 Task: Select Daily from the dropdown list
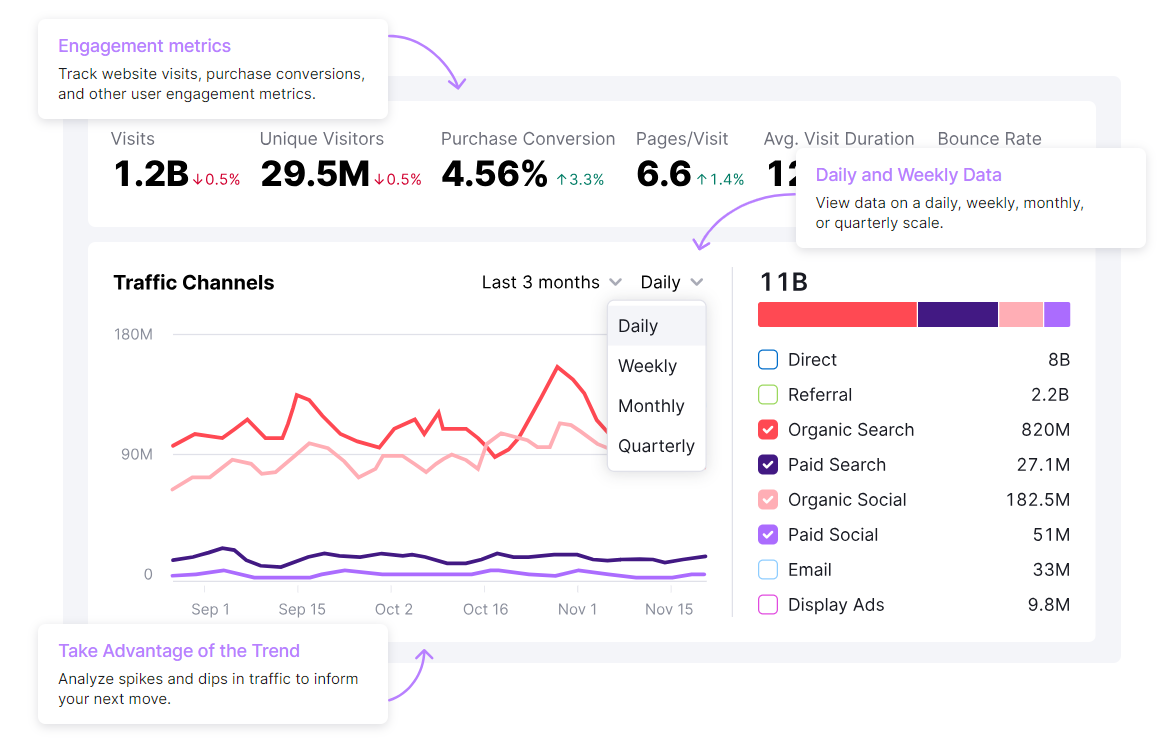[656, 326]
